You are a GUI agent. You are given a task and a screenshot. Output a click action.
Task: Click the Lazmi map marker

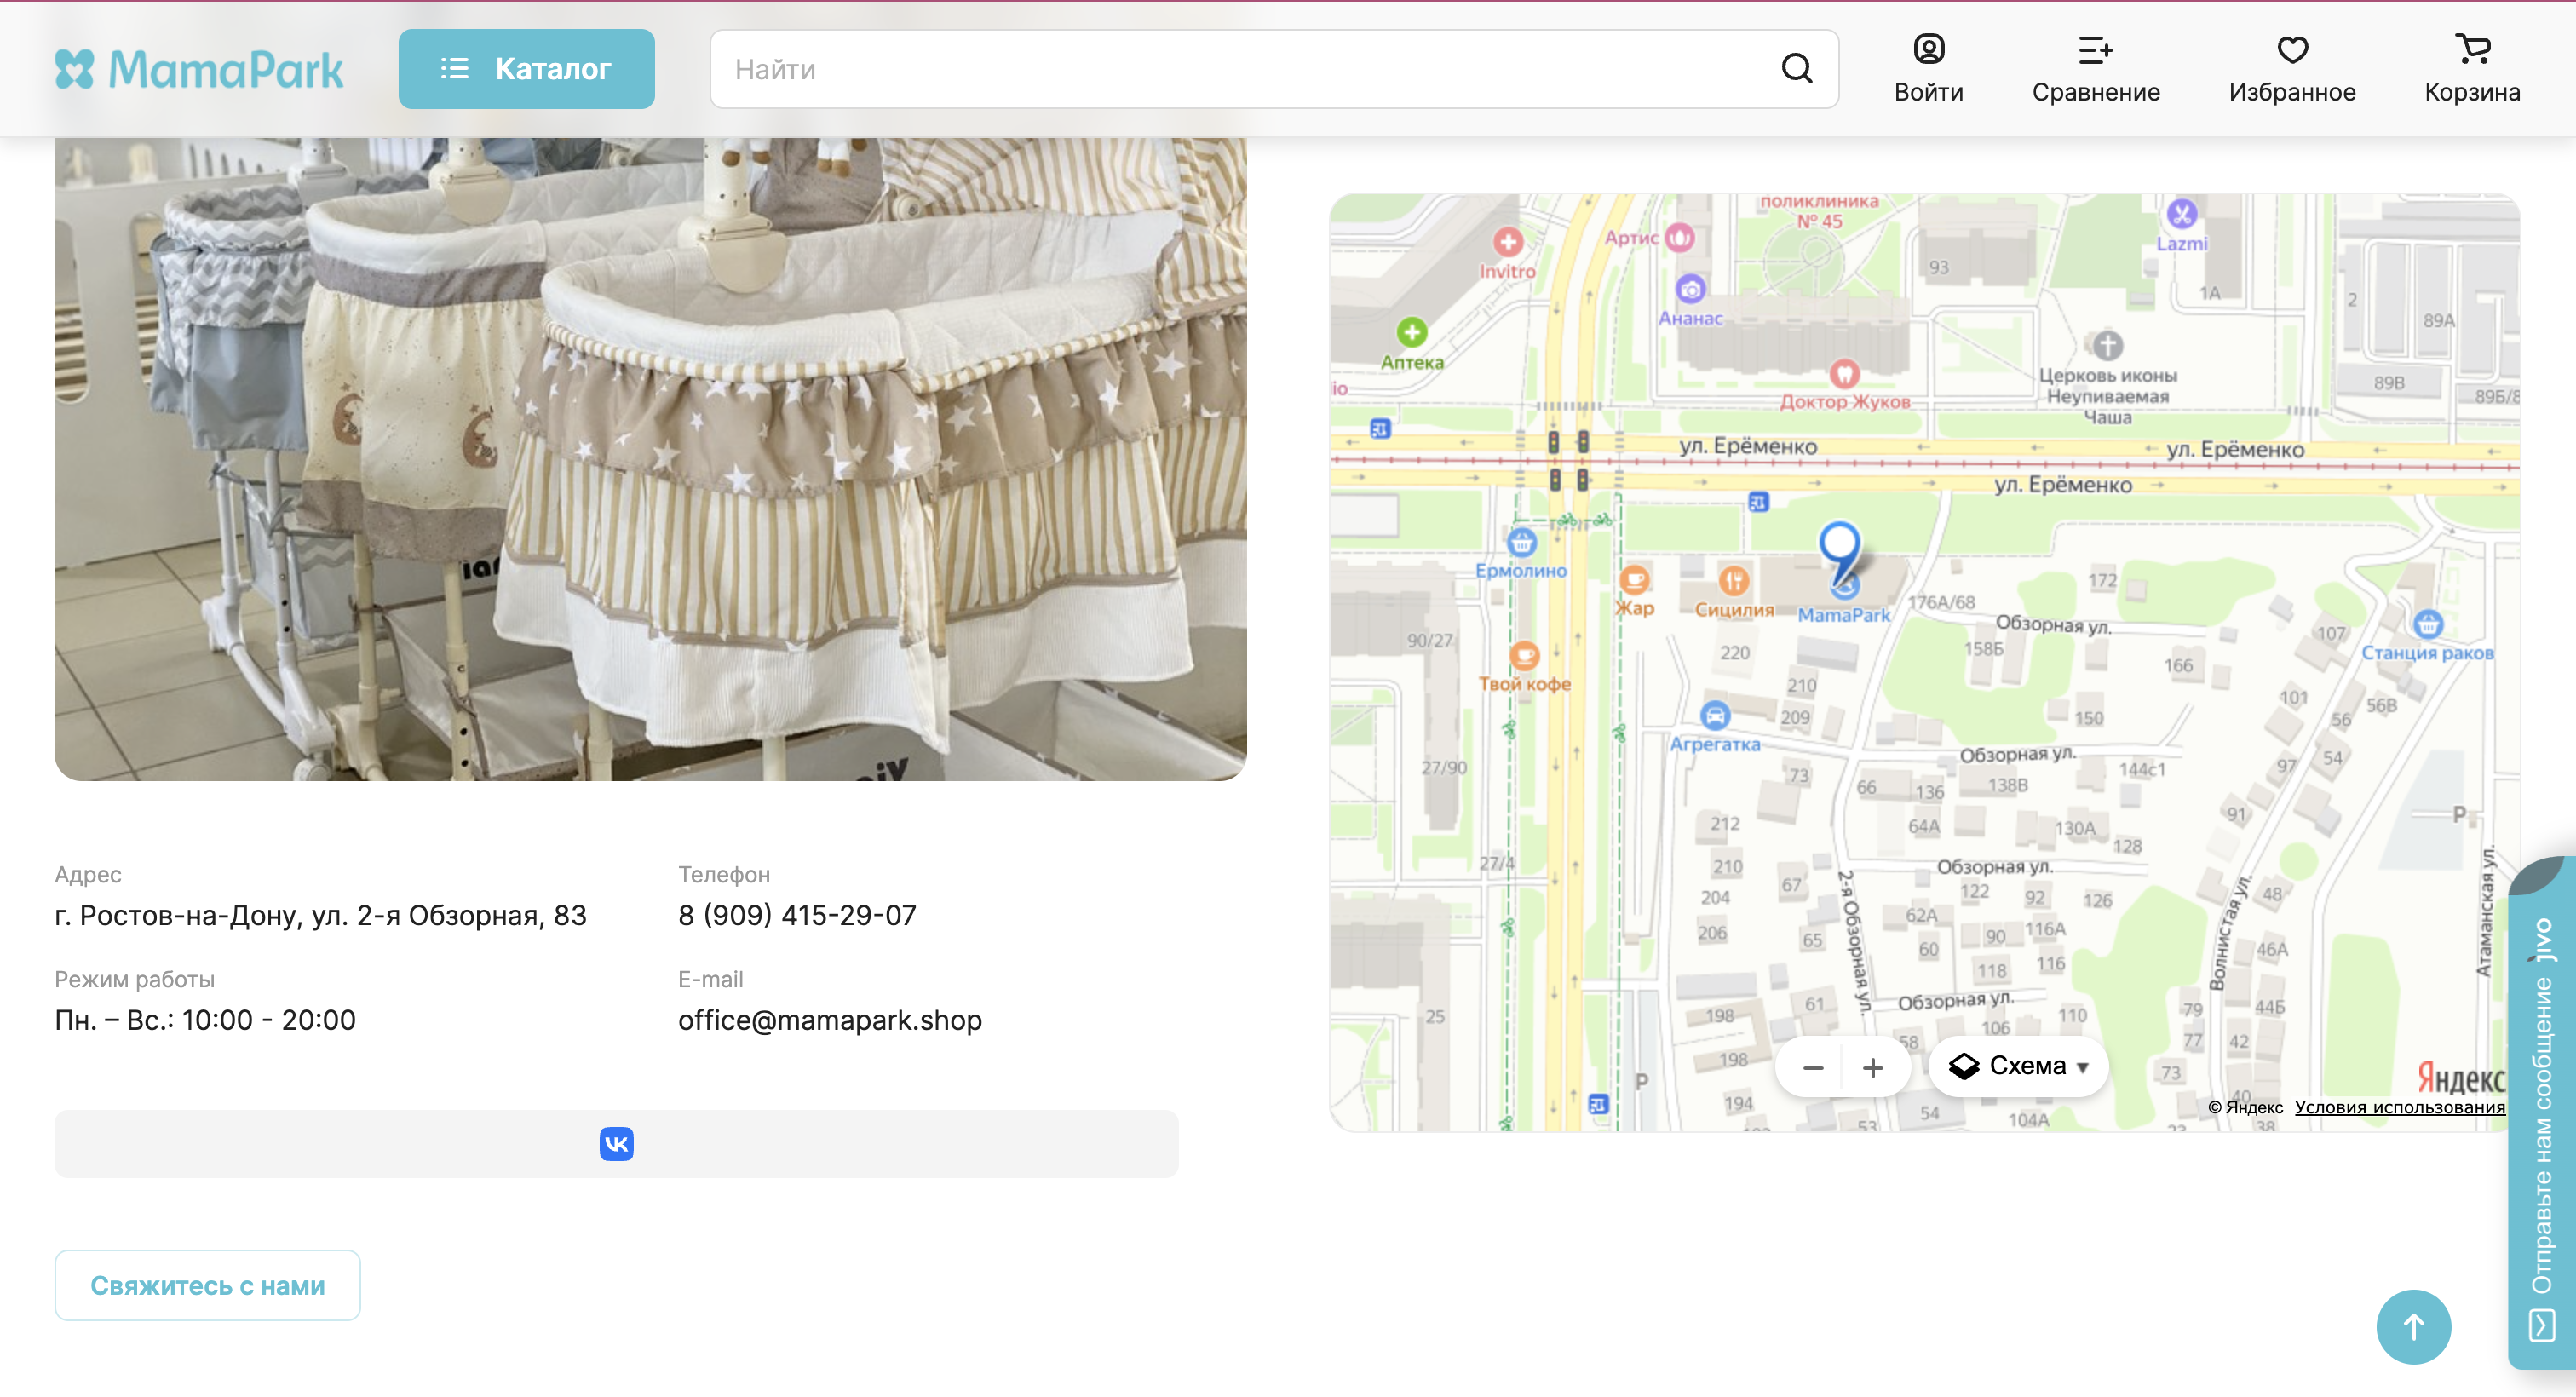click(2181, 213)
